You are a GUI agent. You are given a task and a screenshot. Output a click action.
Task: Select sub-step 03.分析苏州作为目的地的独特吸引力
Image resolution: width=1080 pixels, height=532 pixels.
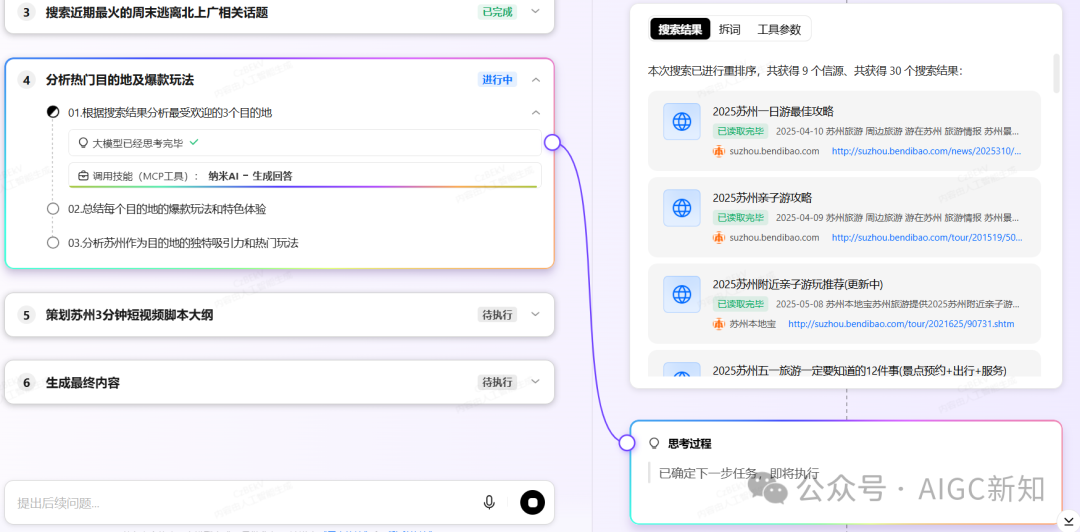tap(183, 243)
